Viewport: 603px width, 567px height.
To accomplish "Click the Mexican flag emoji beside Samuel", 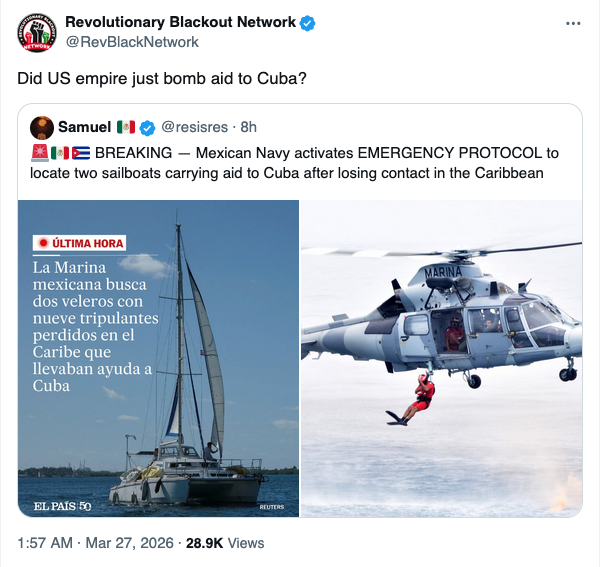I will tap(126, 127).
